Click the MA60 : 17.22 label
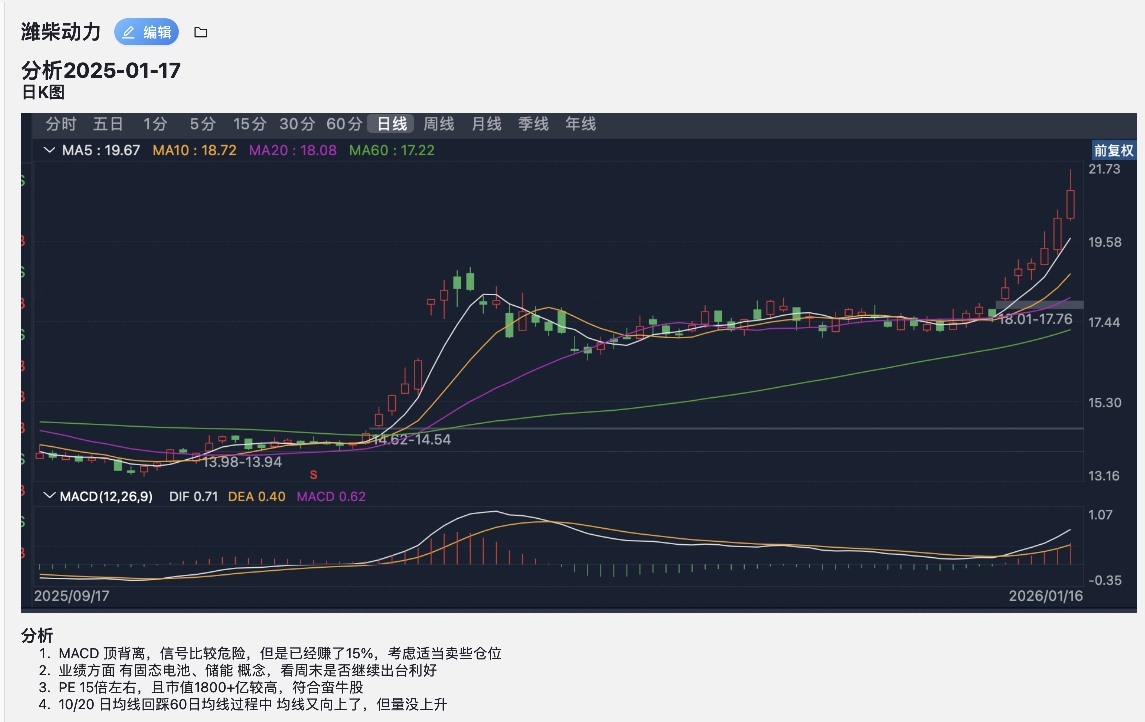 pyautogui.click(x=391, y=150)
